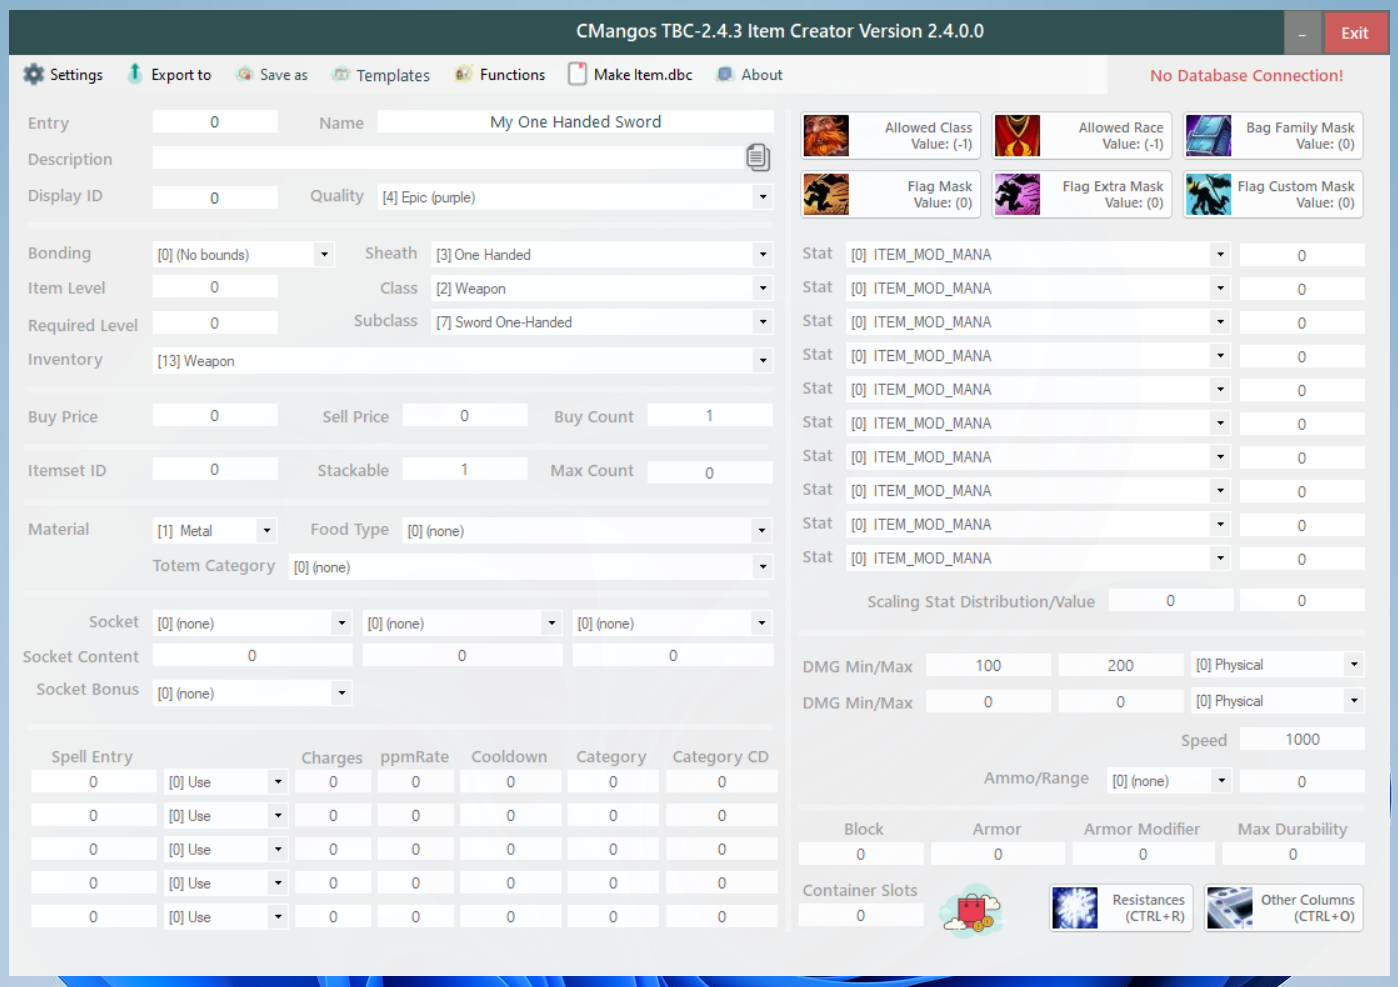Image resolution: width=1398 pixels, height=987 pixels.
Task: Click the Itemset ID field
Action: coord(215,469)
